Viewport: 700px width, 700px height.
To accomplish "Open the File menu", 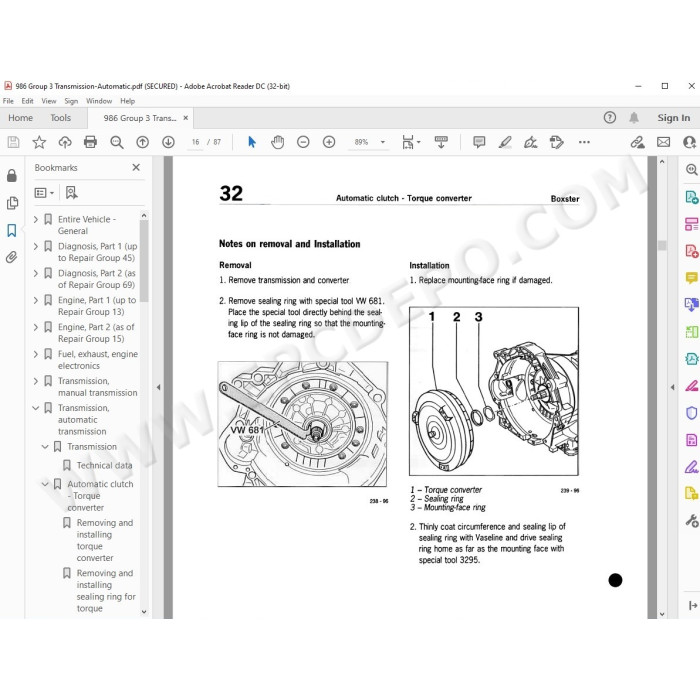I will [x=8, y=101].
